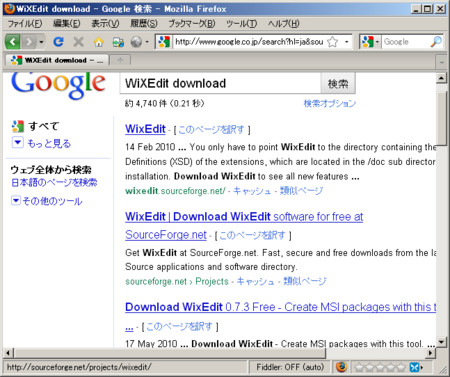
Task: Click the star rating in the status bar
Action: coord(380,367)
